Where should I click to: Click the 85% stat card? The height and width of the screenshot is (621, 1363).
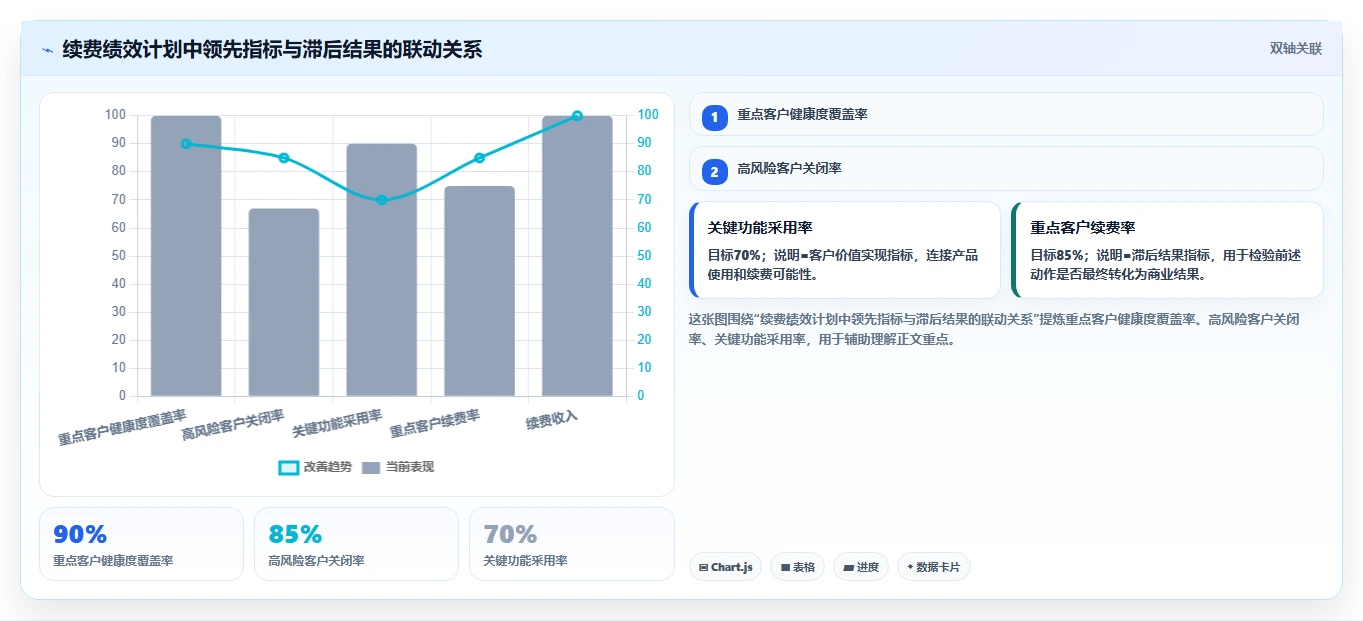pyautogui.click(x=356, y=544)
